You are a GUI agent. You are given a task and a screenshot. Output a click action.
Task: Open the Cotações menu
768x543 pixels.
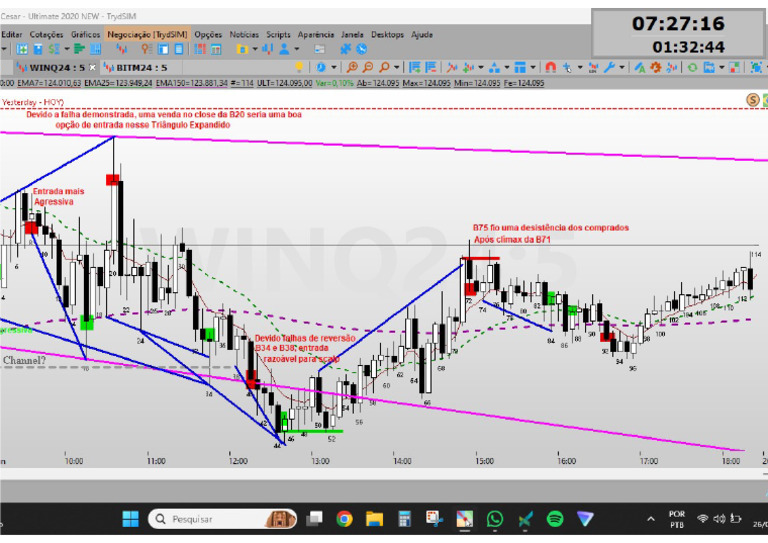[47, 34]
